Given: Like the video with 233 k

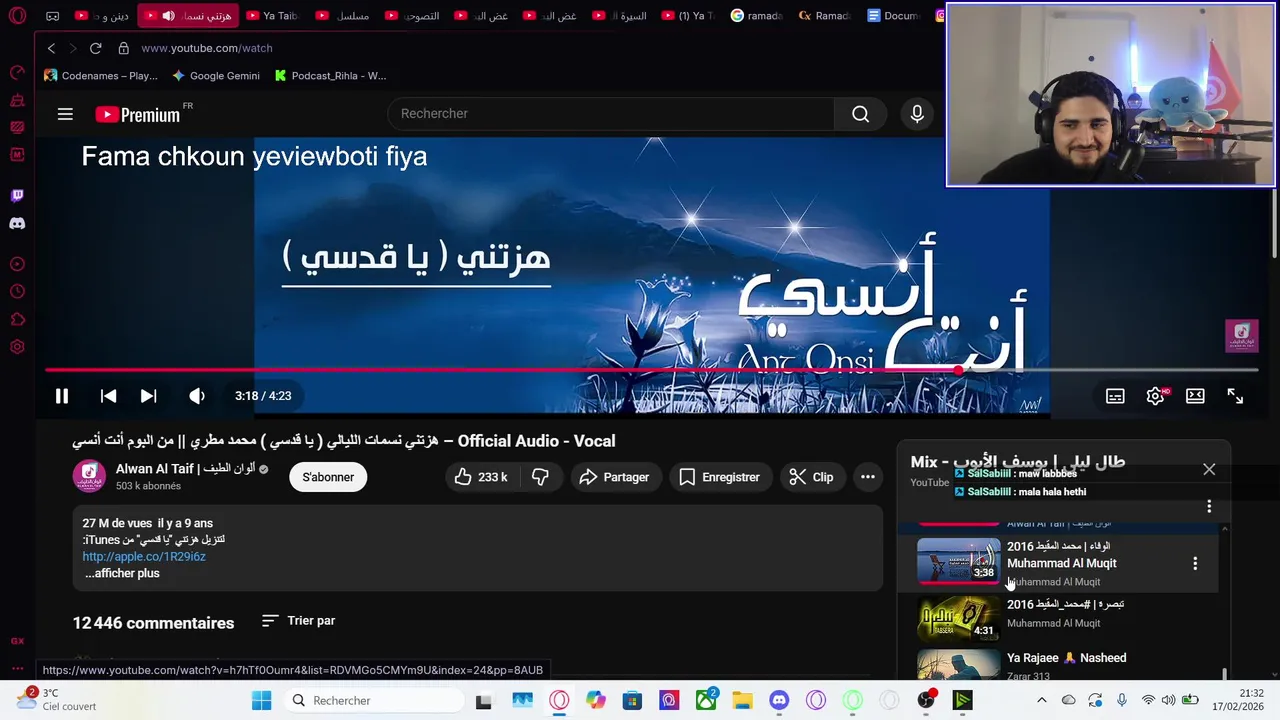Looking at the screenshot, I should click(481, 477).
